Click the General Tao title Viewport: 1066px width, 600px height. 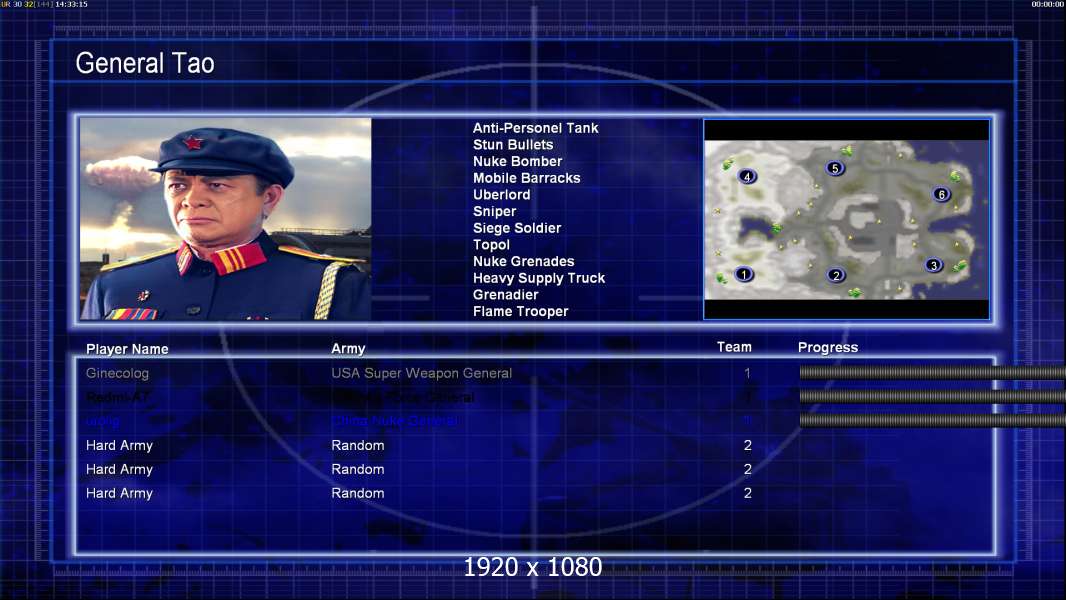tap(145, 63)
